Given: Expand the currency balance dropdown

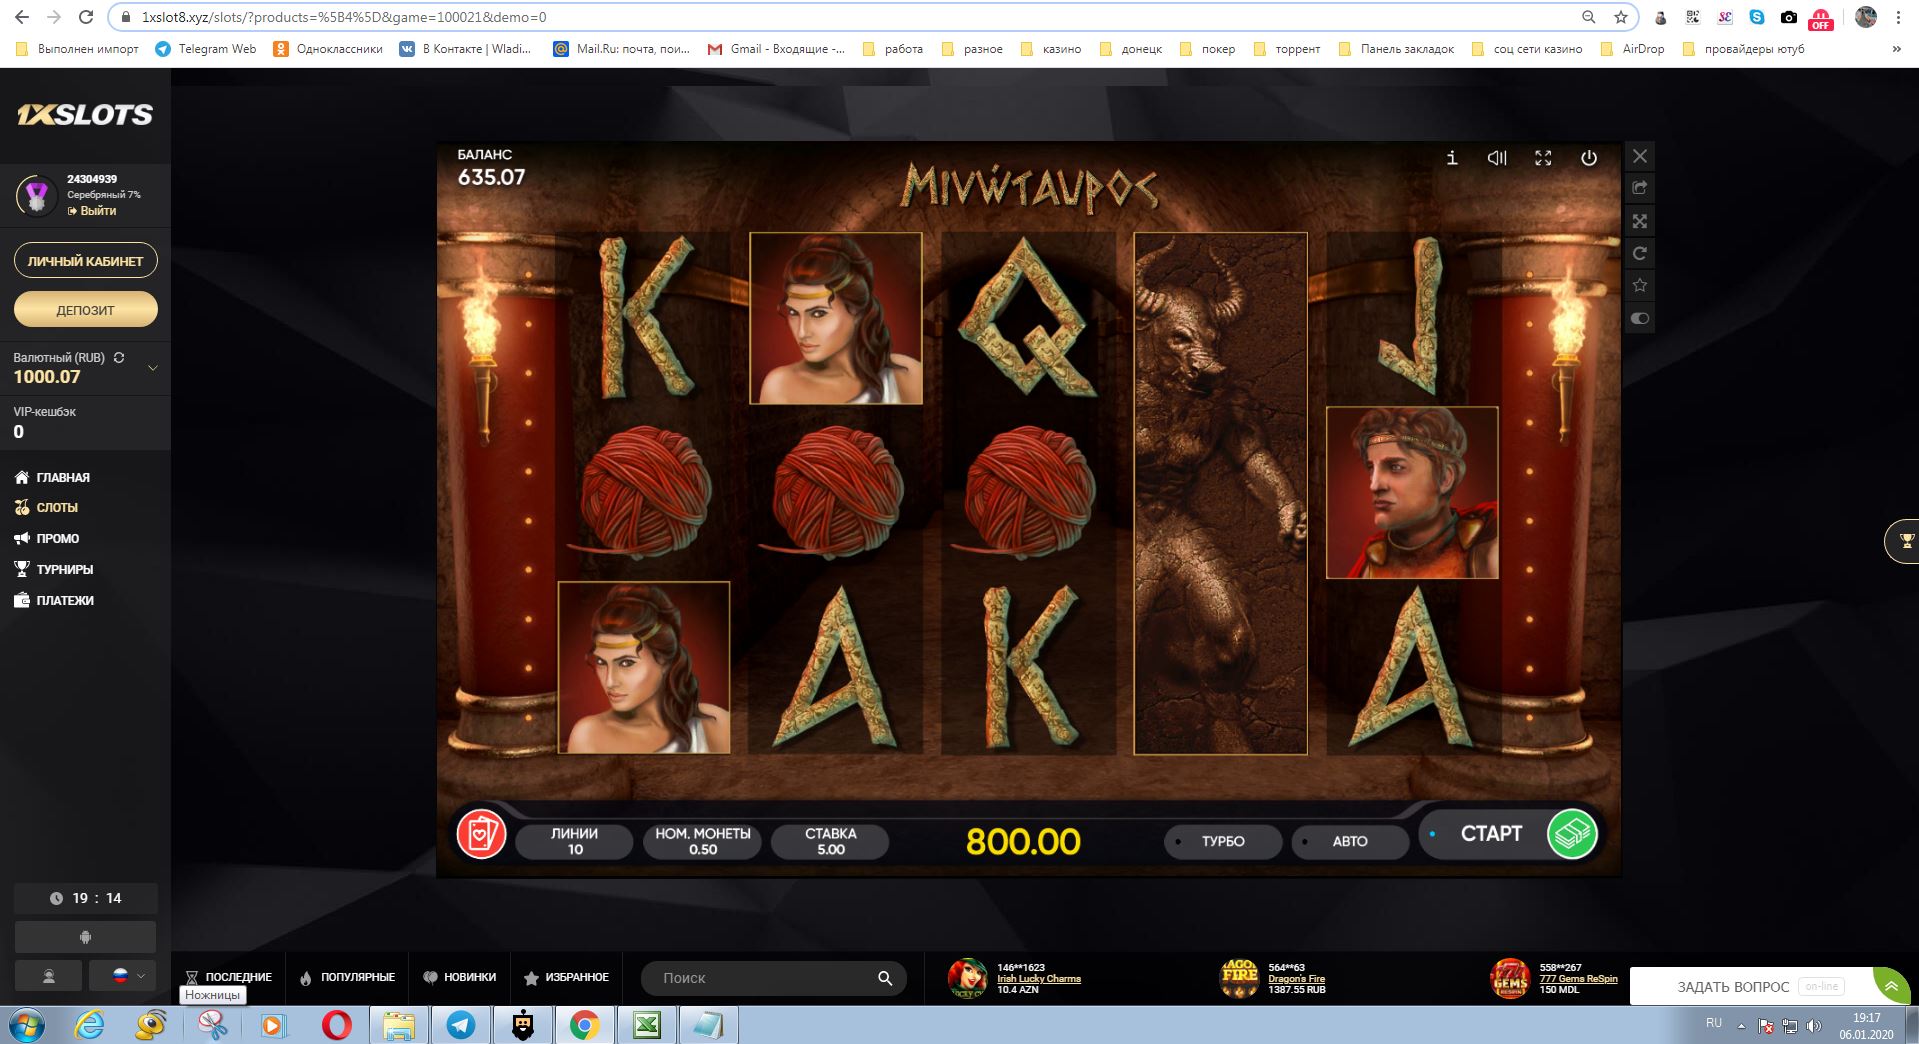Looking at the screenshot, I should (153, 368).
